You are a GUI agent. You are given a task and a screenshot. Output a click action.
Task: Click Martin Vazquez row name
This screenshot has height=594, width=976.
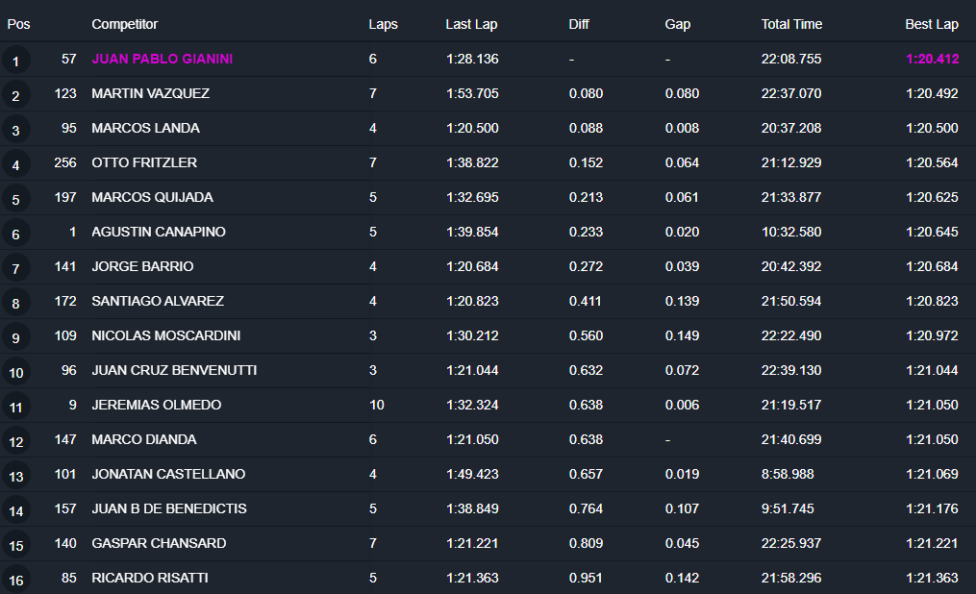(150, 93)
